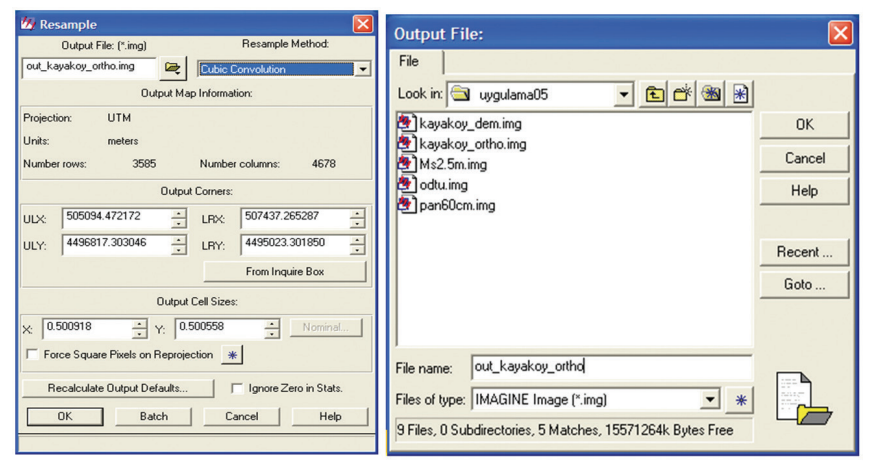
Task: Increase the ULX value with stepper arrow
Action: tap(178, 213)
